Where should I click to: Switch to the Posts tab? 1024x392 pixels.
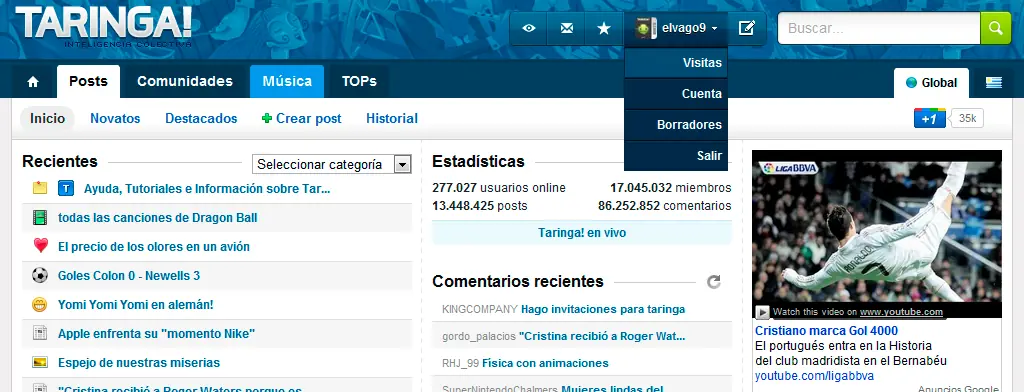coord(88,82)
